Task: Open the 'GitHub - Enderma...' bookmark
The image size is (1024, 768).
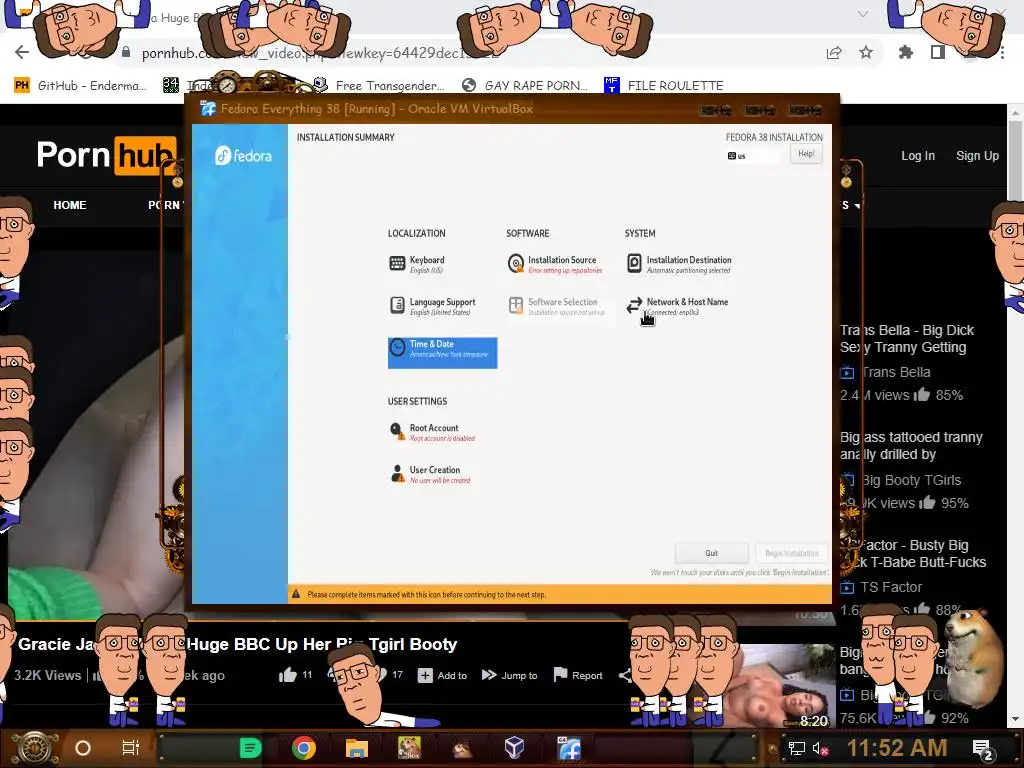Action: coord(81,86)
